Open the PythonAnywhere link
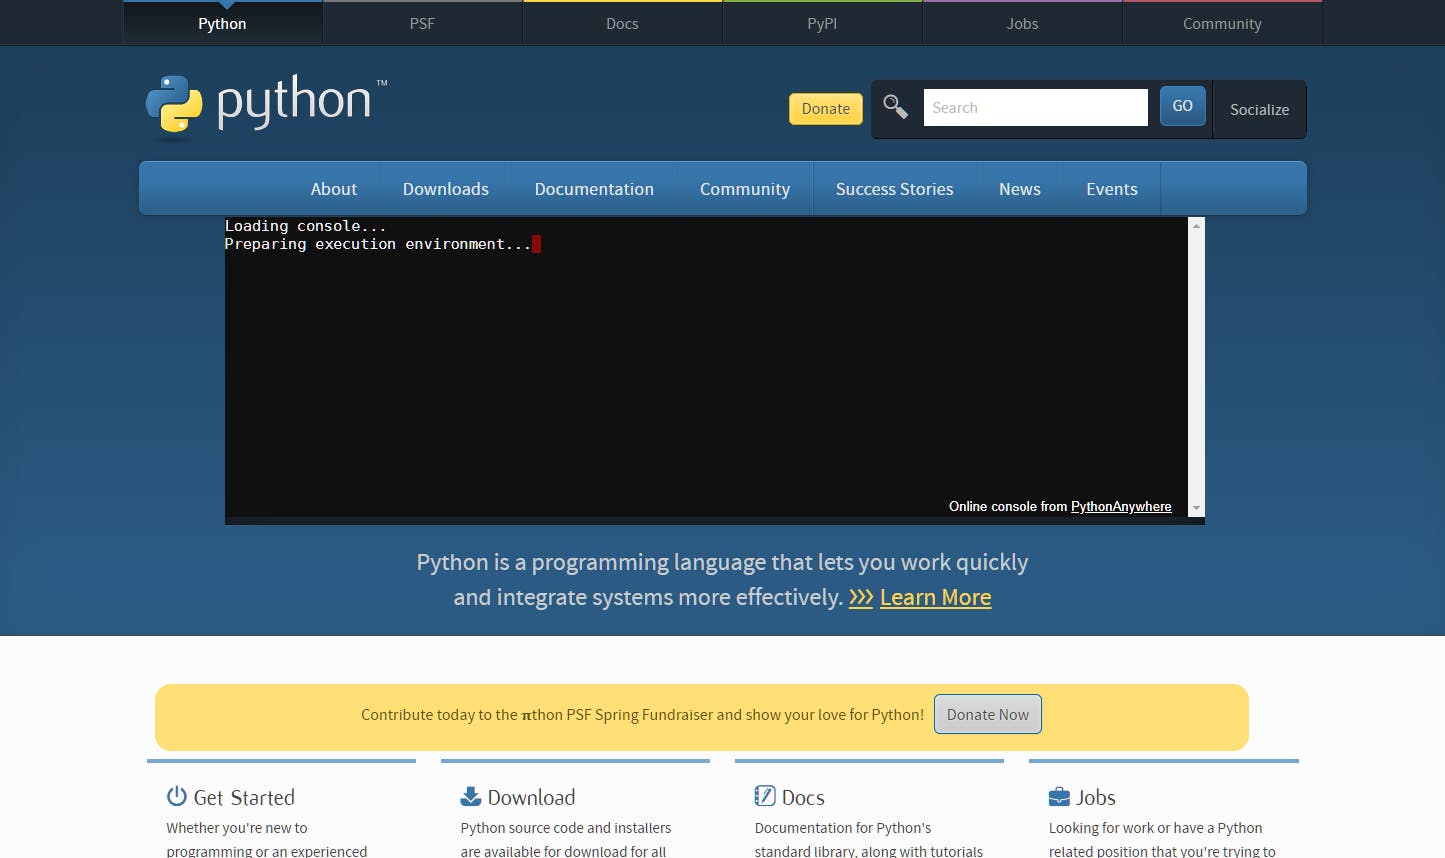This screenshot has height=858, width=1445. 1121,506
